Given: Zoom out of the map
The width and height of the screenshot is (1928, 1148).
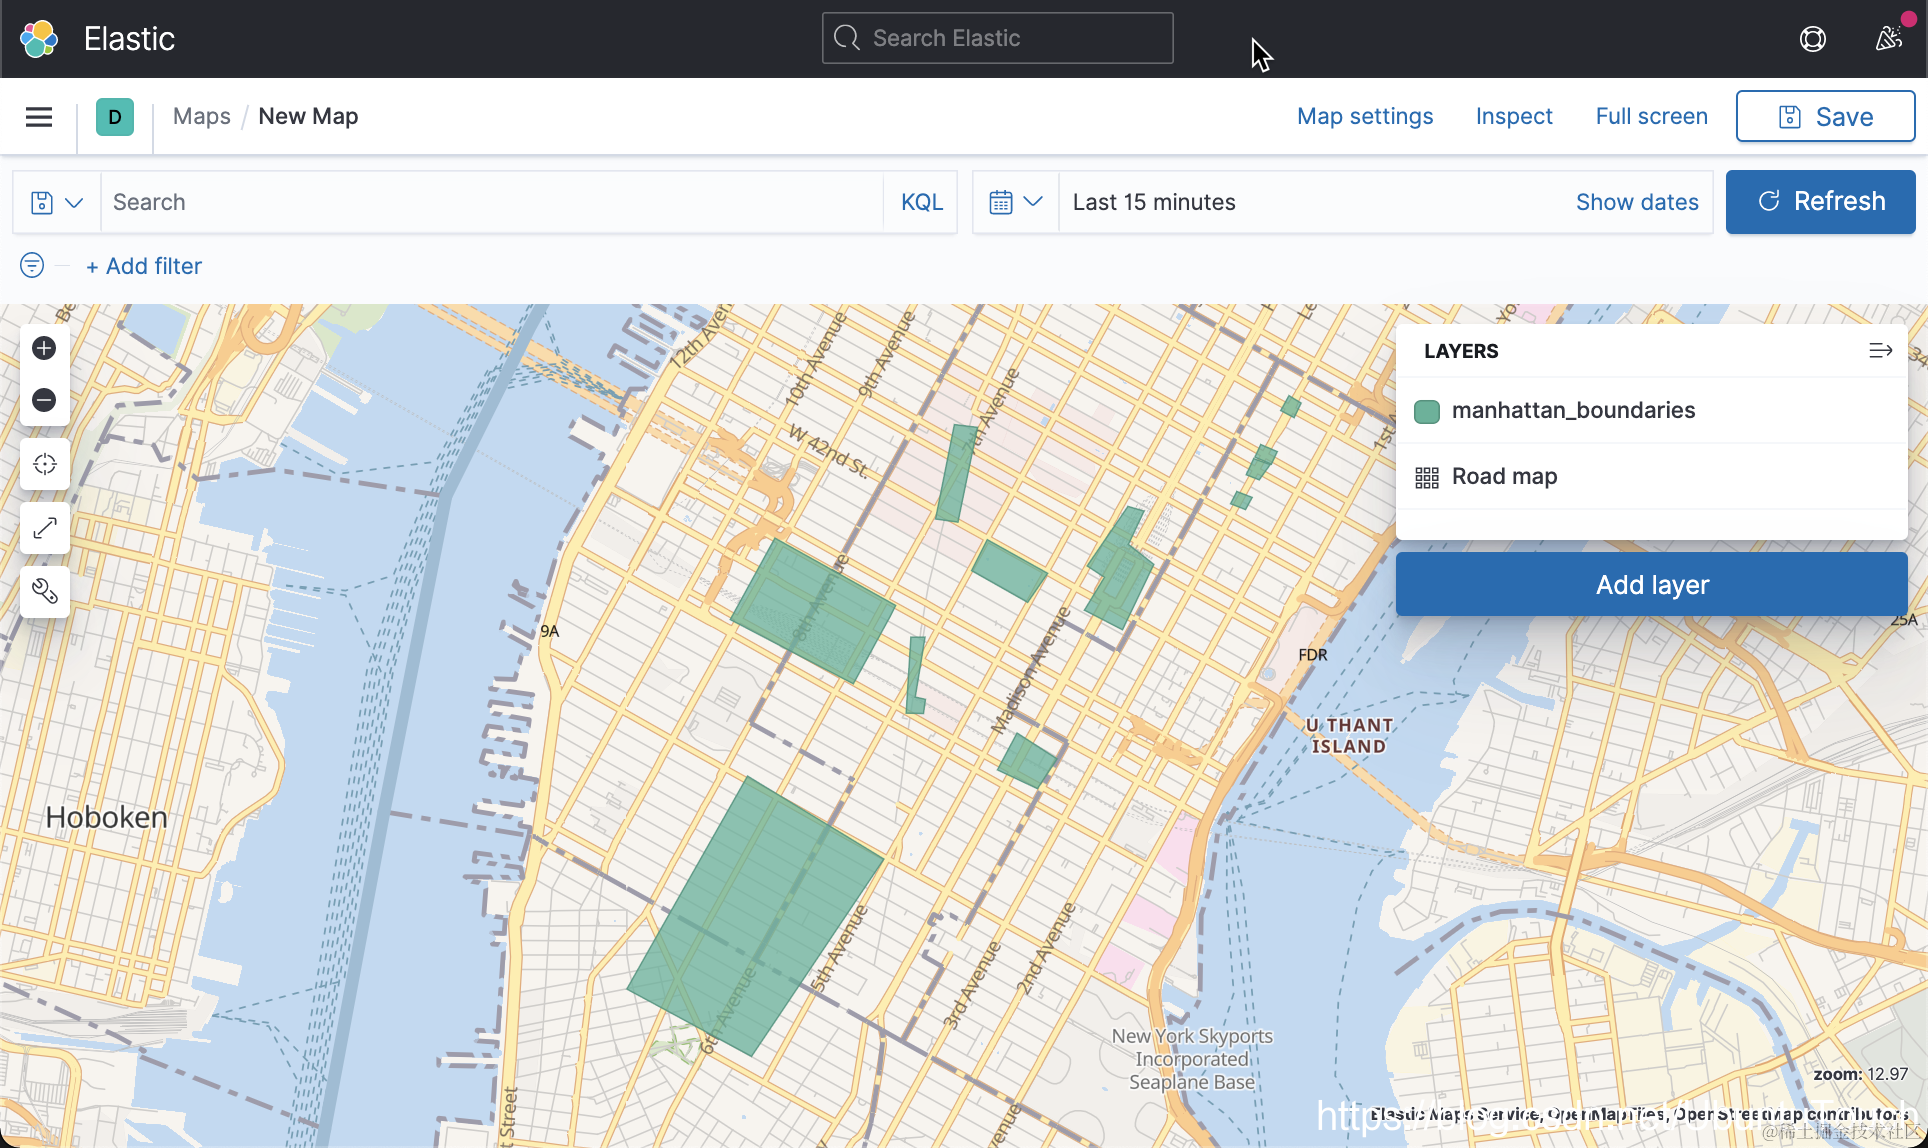Looking at the screenshot, I should pos(44,400).
